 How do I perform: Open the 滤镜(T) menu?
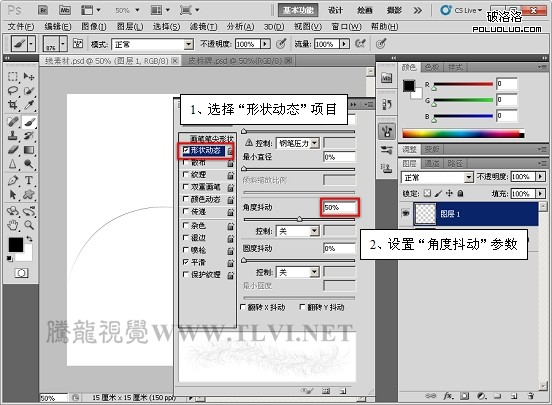click(x=203, y=27)
